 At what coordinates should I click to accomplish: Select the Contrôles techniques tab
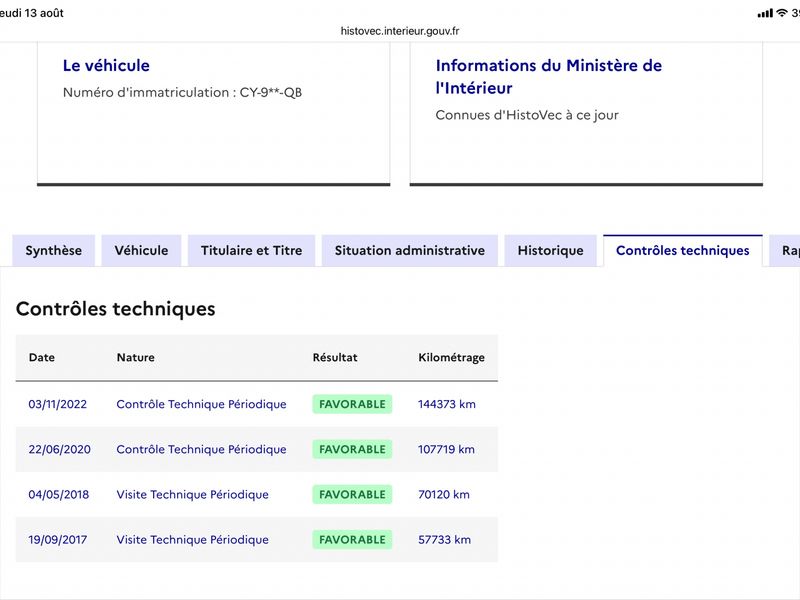pyautogui.click(x=683, y=251)
